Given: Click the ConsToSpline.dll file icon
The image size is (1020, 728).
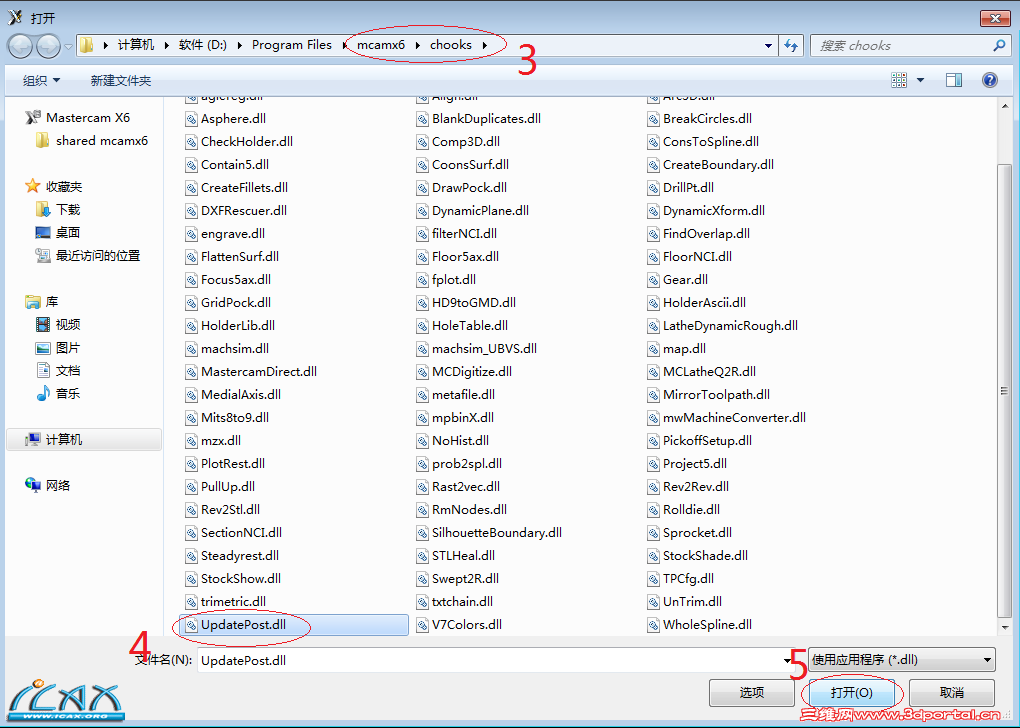Looking at the screenshot, I should click(653, 142).
